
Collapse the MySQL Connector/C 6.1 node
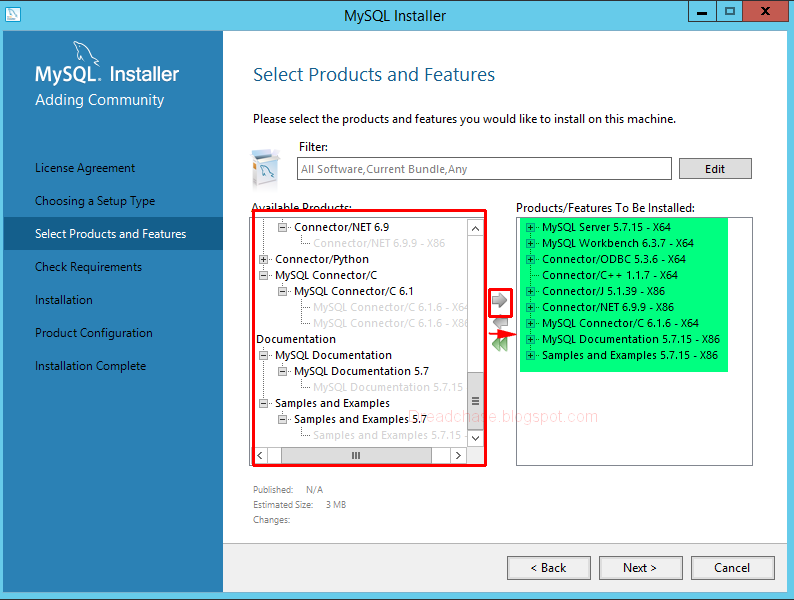(x=283, y=291)
